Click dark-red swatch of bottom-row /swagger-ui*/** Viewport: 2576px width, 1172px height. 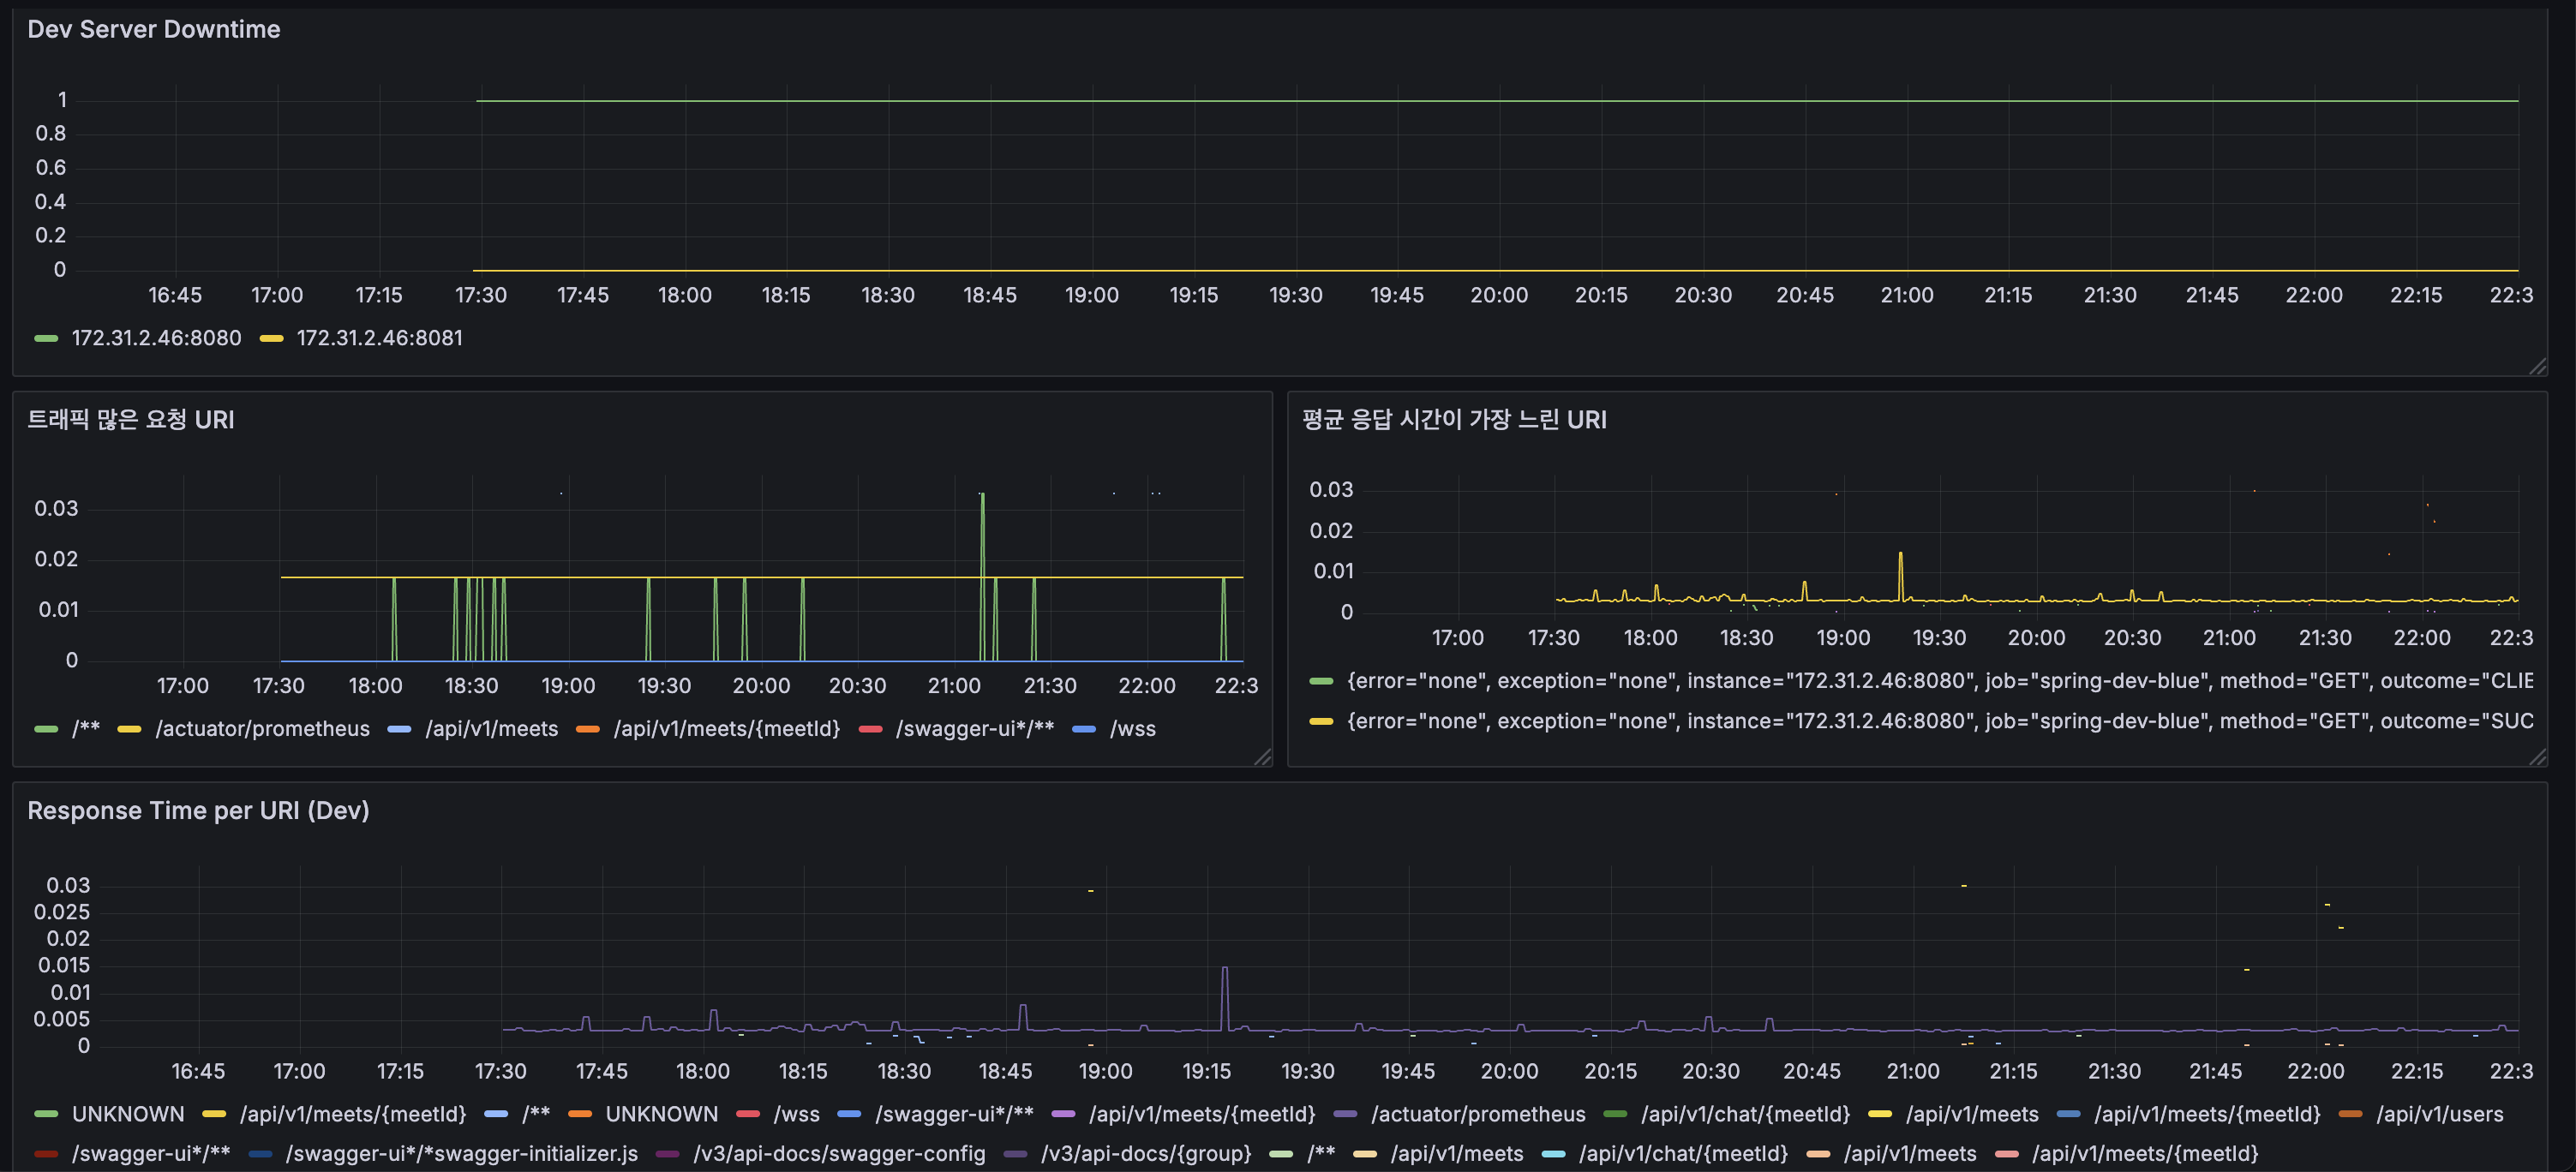(x=46, y=1155)
